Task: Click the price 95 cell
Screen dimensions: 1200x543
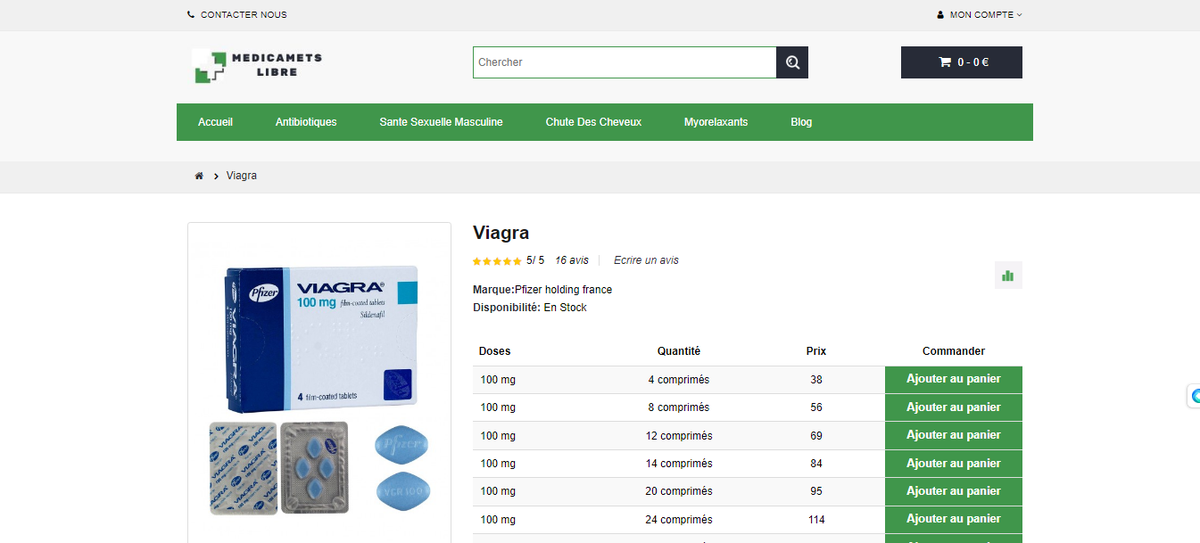Action: (x=816, y=492)
